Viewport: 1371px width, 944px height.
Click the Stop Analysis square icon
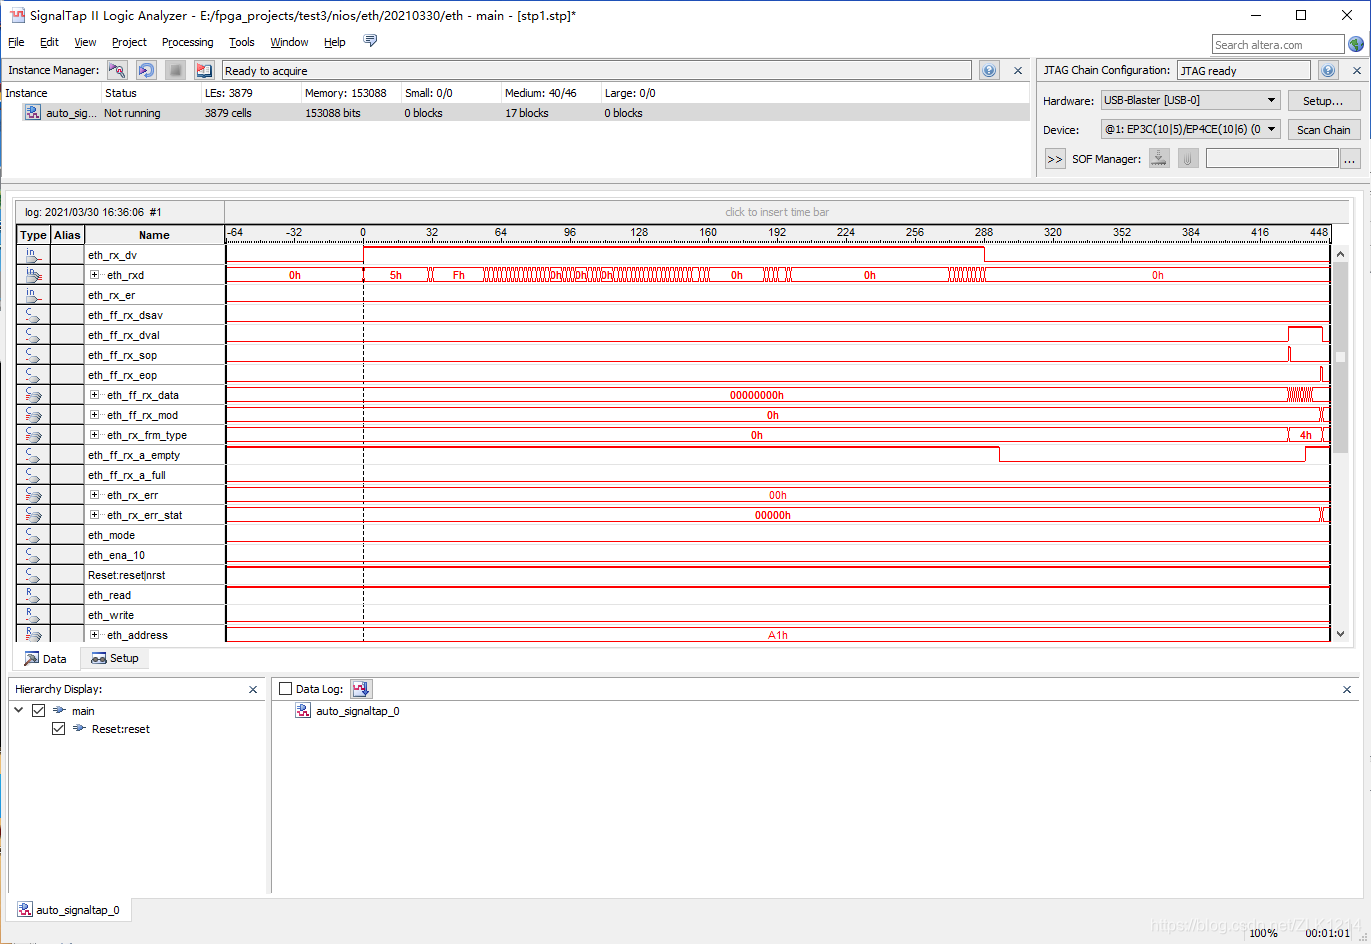(x=175, y=70)
